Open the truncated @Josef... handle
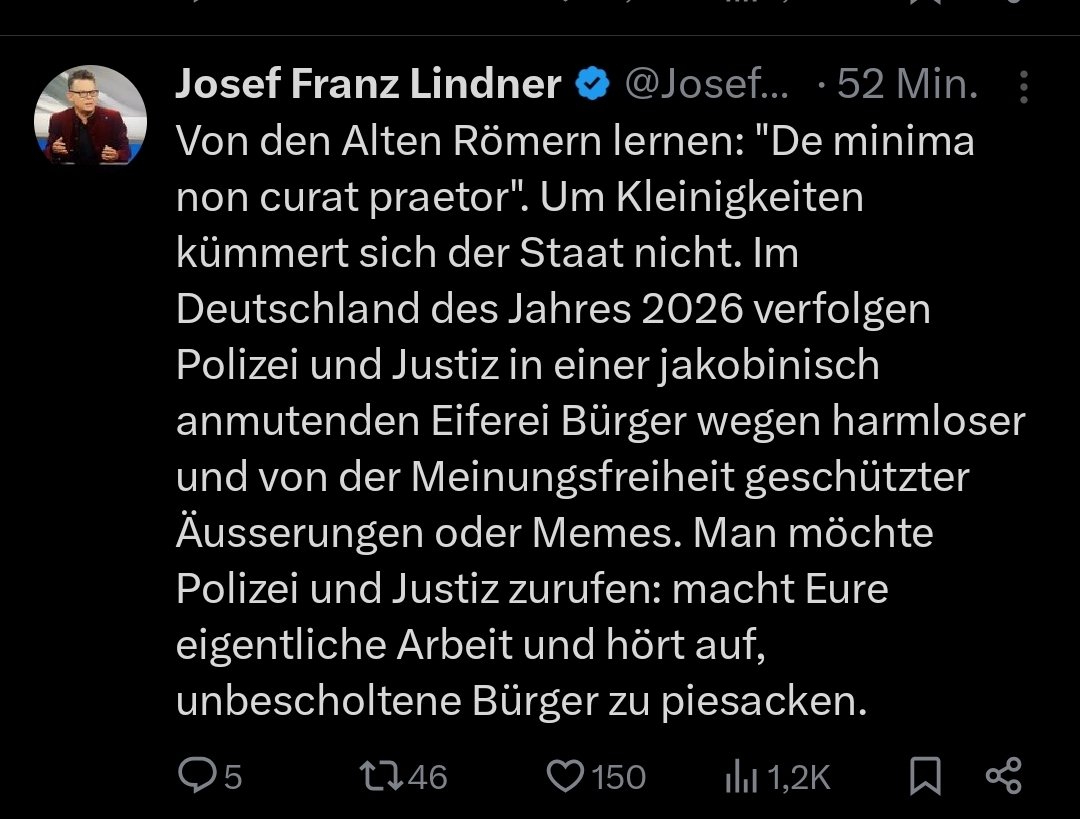Viewport: 1080px width, 819px height. click(x=707, y=86)
